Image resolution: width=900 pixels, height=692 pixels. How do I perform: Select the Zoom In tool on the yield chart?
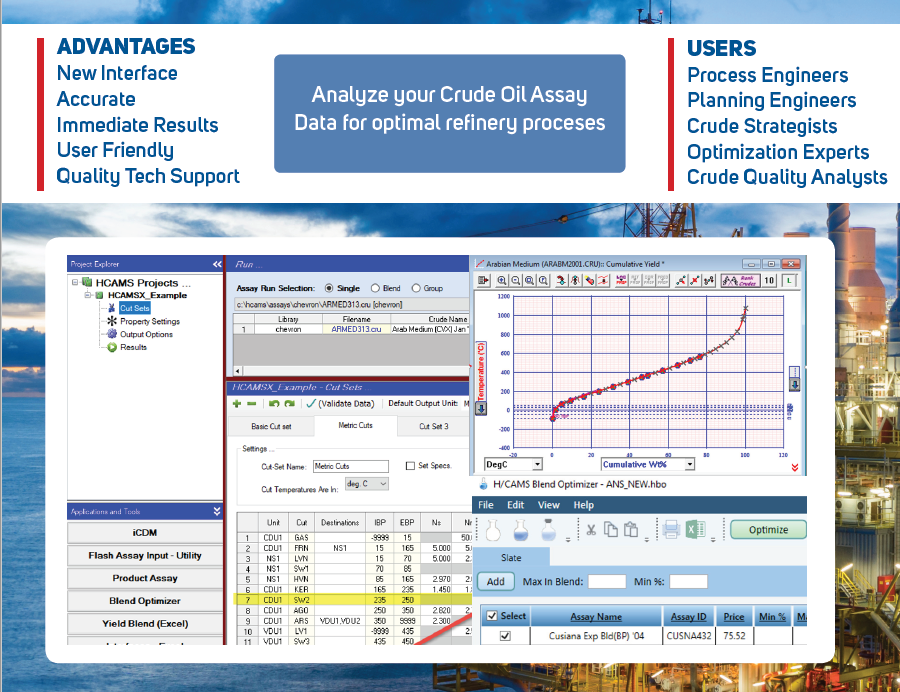click(501, 280)
